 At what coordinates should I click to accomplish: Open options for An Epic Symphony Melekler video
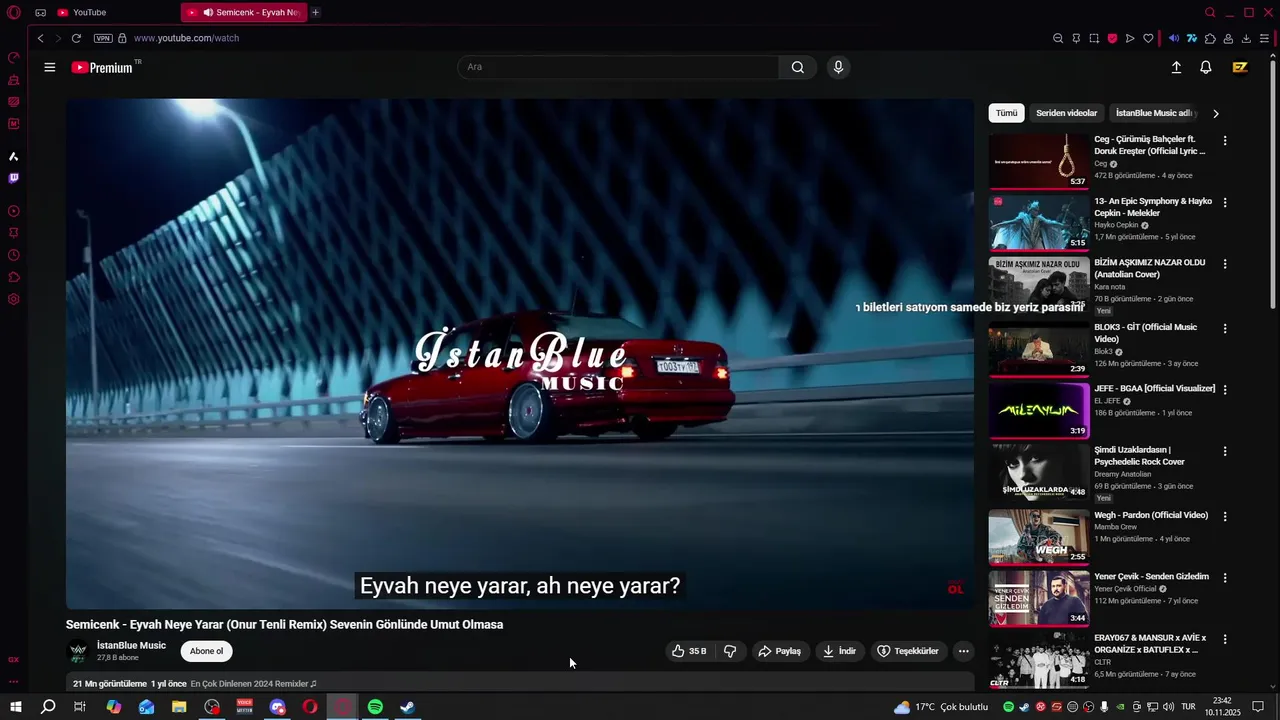(x=1225, y=203)
